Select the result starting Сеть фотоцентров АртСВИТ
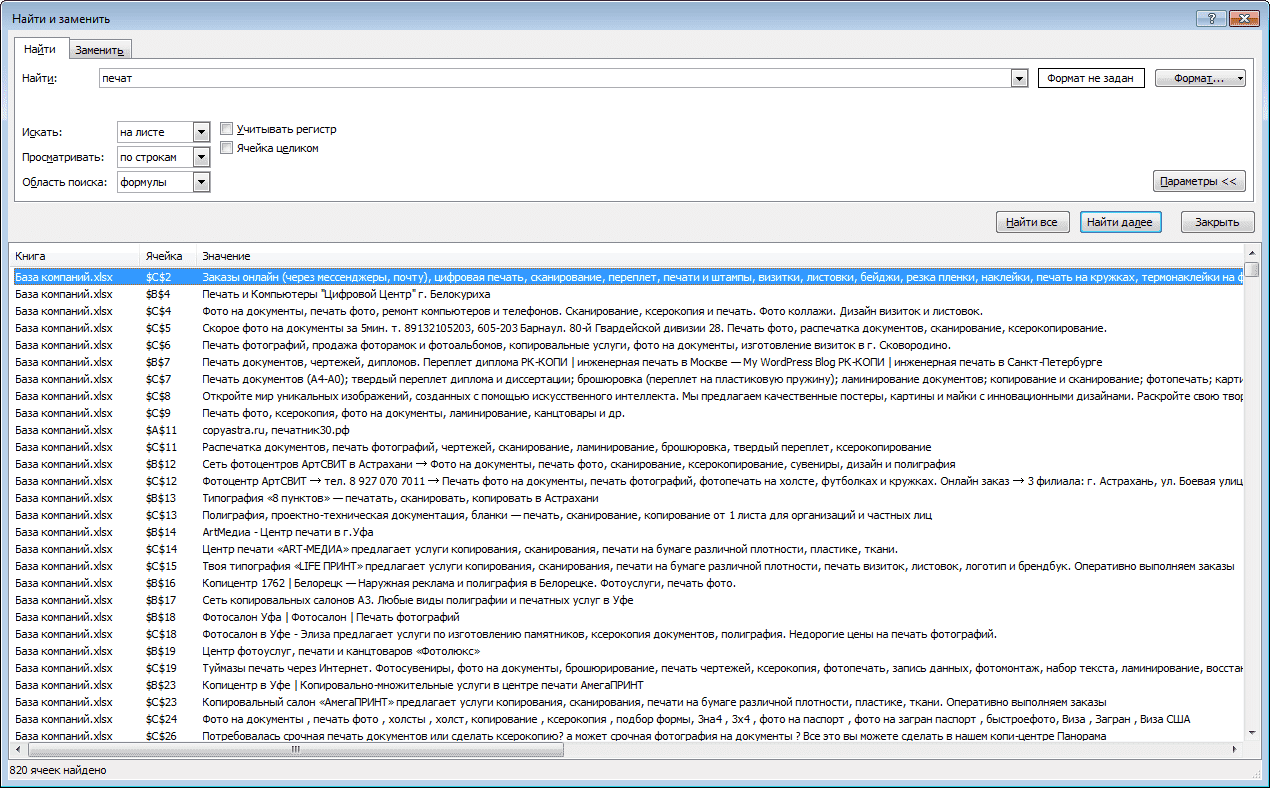This screenshot has width=1270, height=788. coord(626,464)
